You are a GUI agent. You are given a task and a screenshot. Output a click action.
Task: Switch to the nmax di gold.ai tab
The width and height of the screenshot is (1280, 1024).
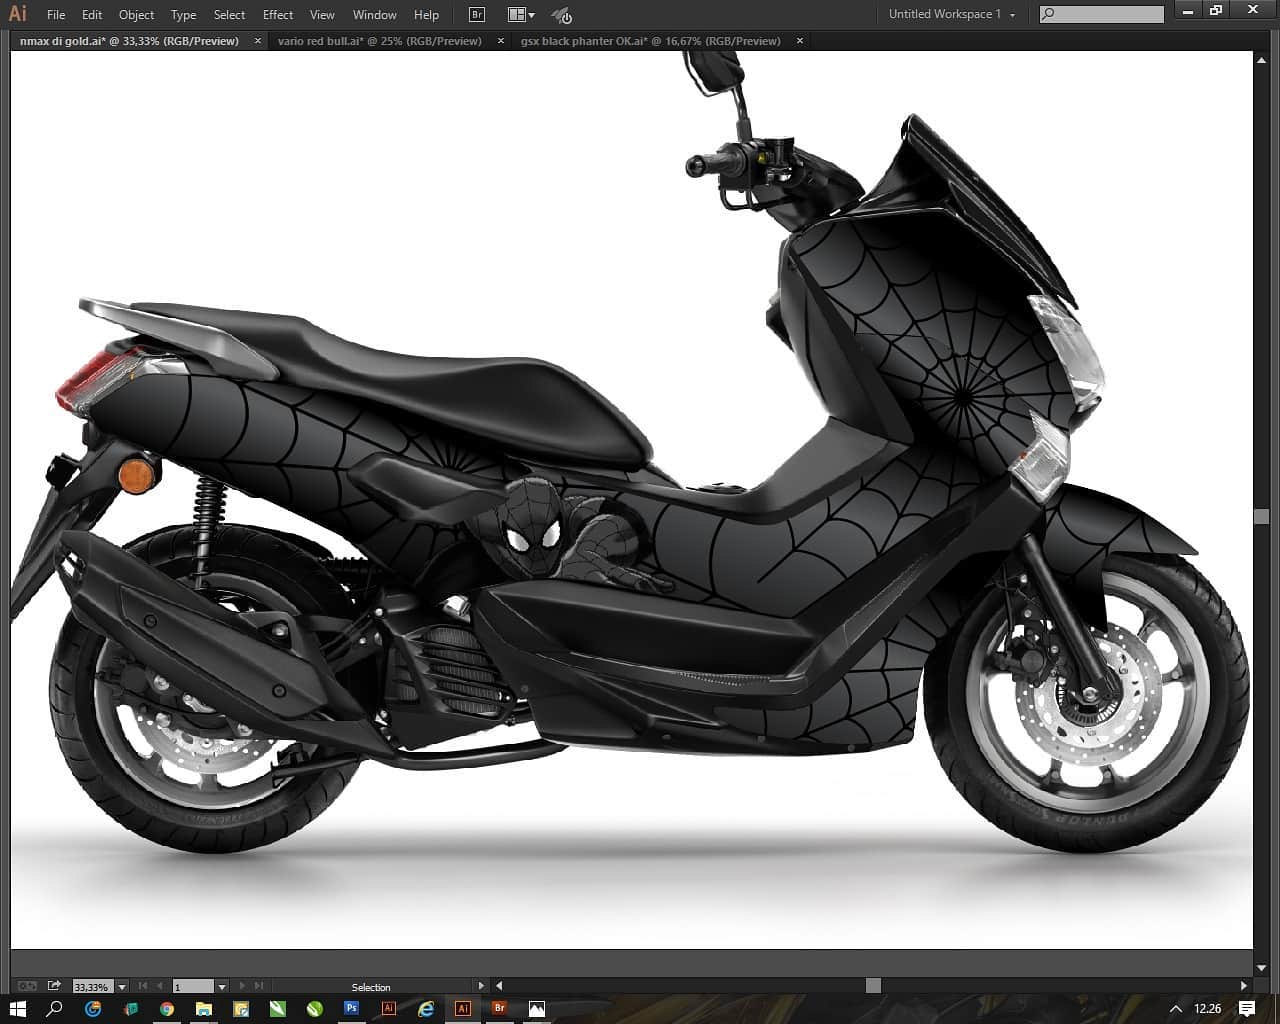pyautogui.click(x=129, y=41)
